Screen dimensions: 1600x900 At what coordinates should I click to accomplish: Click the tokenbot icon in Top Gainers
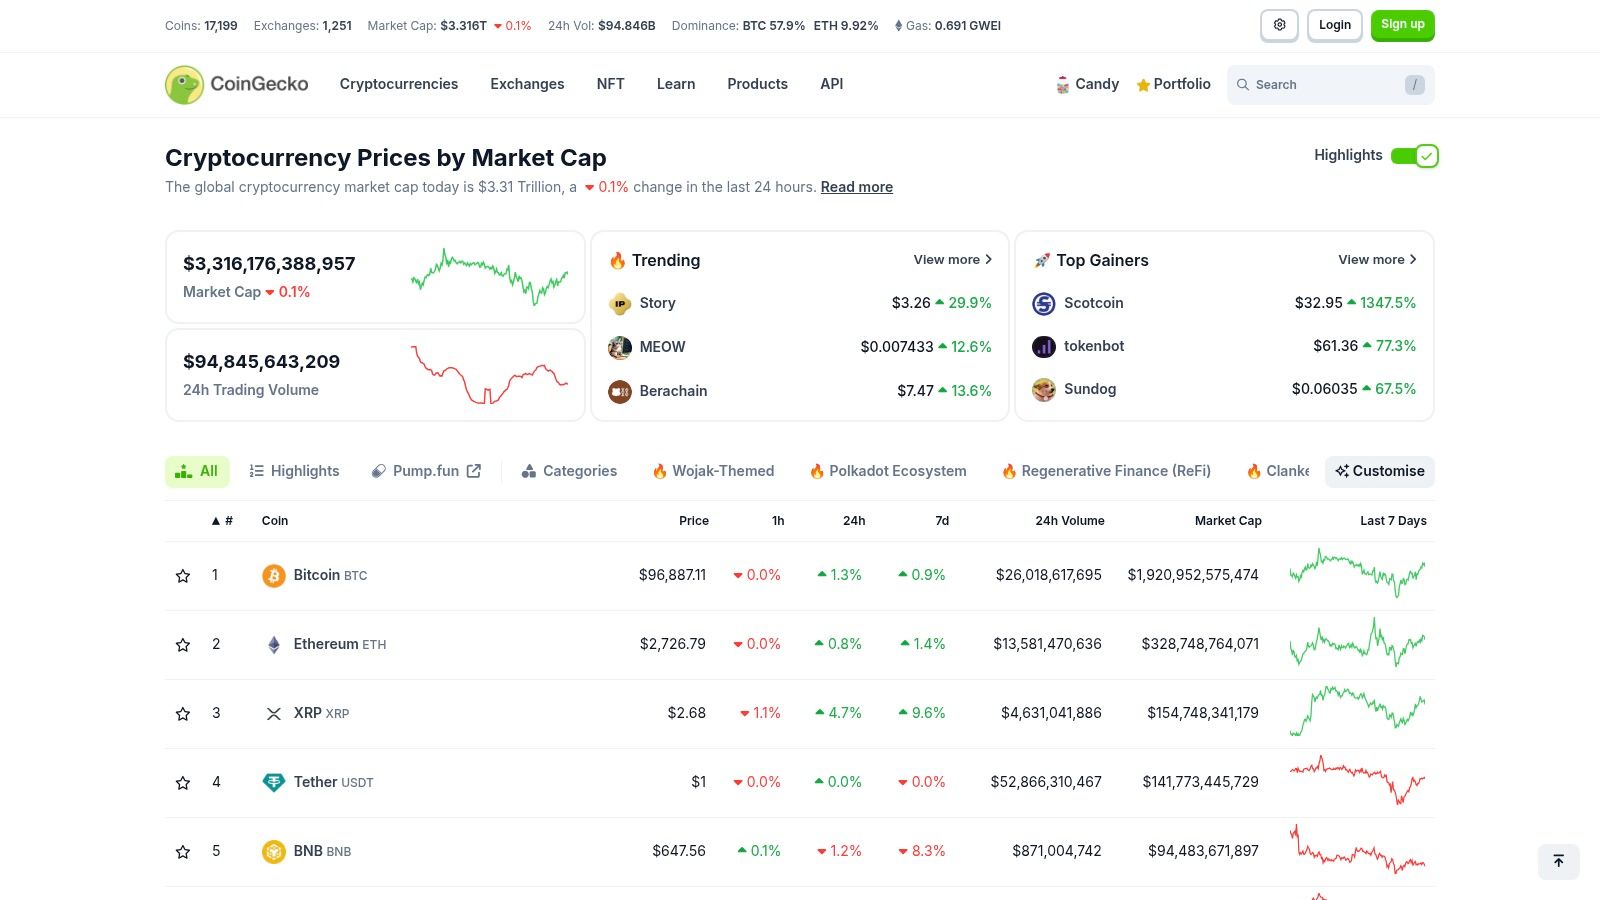(x=1044, y=347)
